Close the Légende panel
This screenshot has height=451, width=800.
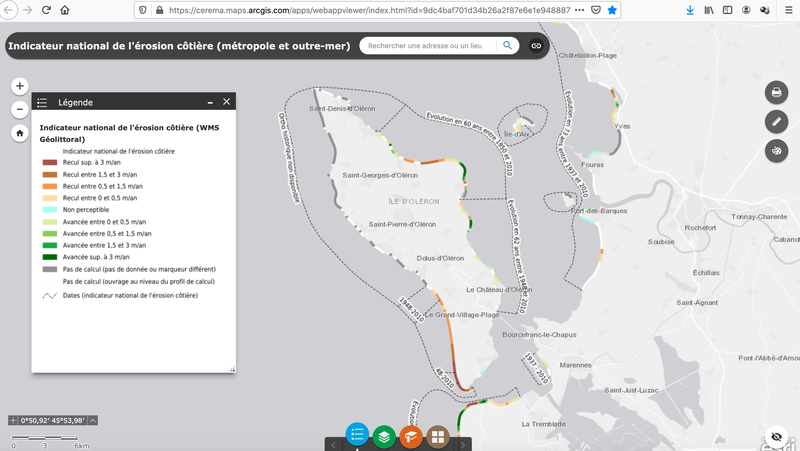point(227,102)
